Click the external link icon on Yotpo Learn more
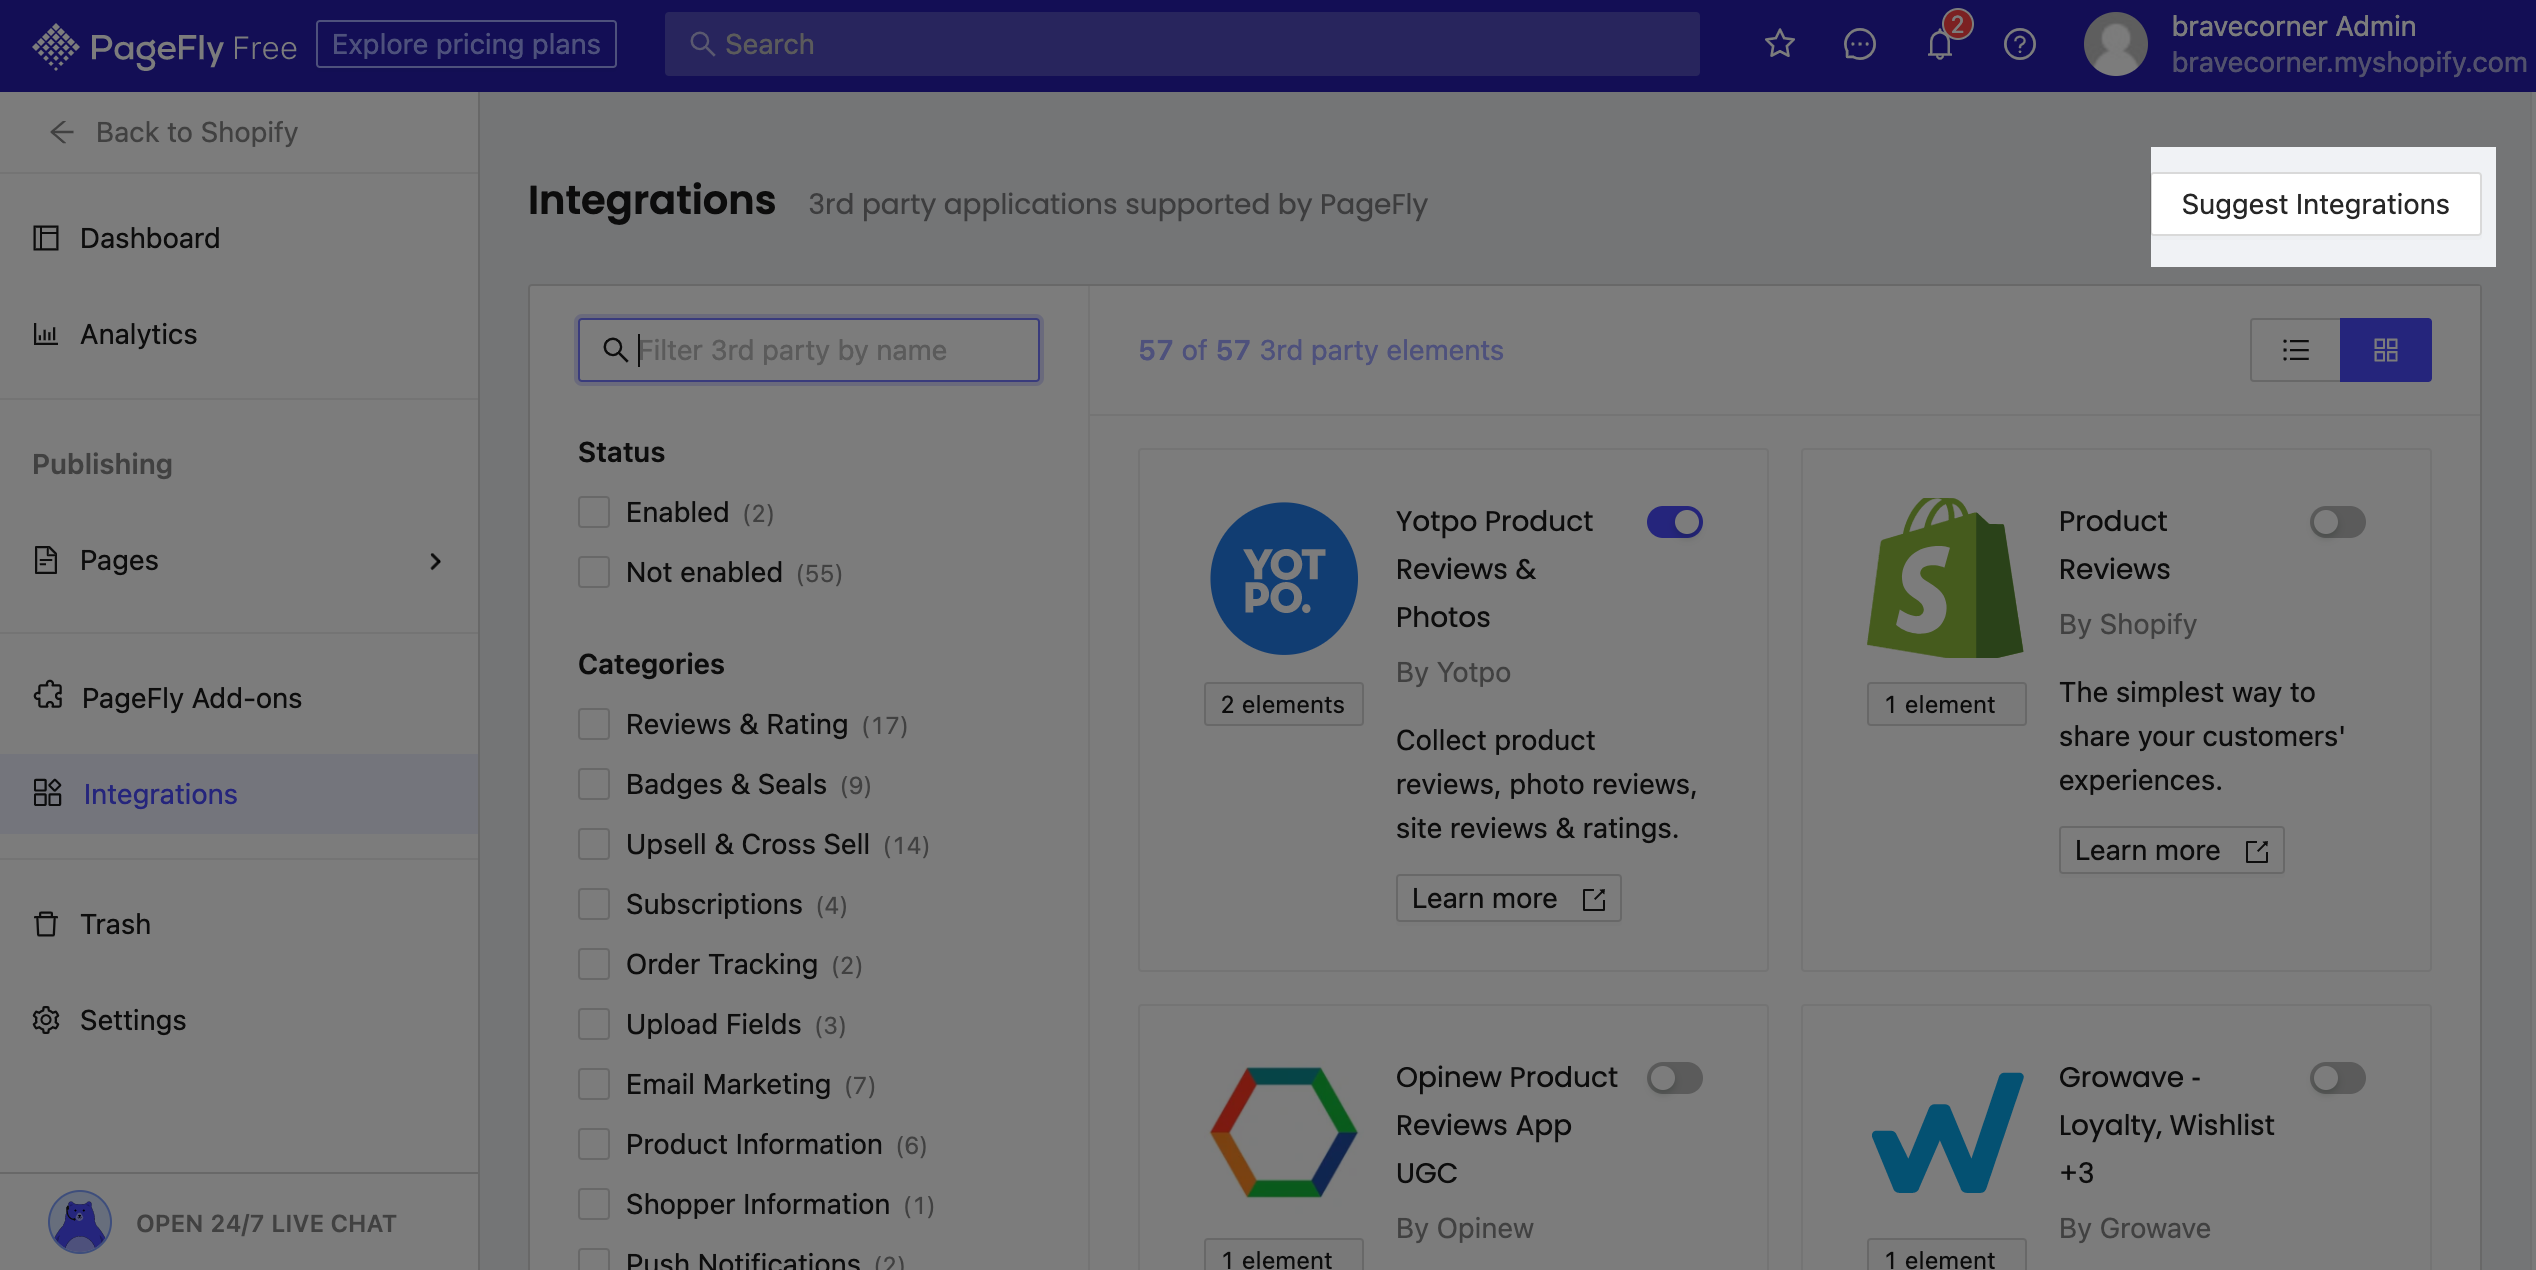Viewport: 2536px width, 1270px height. click(1594, 899)
